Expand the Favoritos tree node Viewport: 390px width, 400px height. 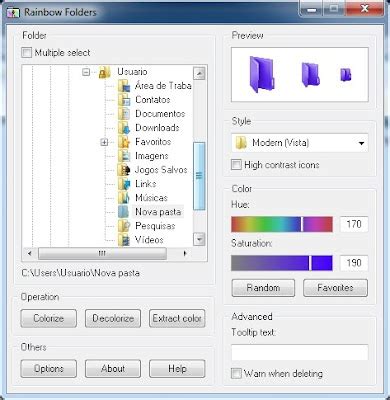(104, 142)
